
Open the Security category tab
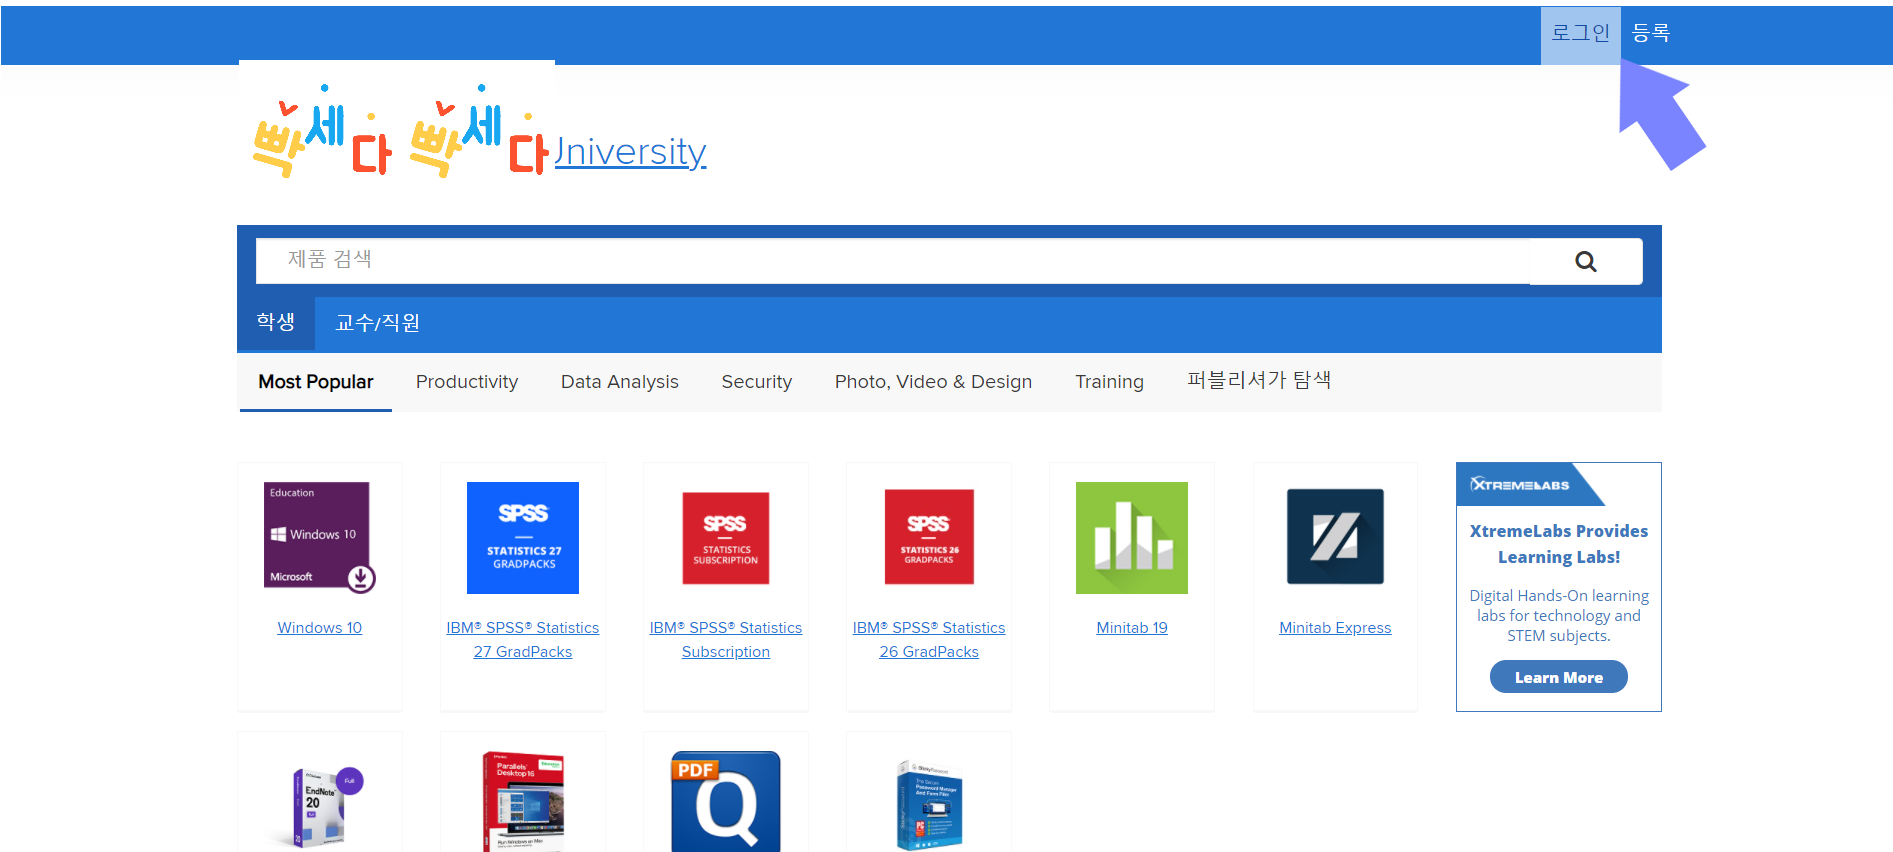[x=757, y=382]
